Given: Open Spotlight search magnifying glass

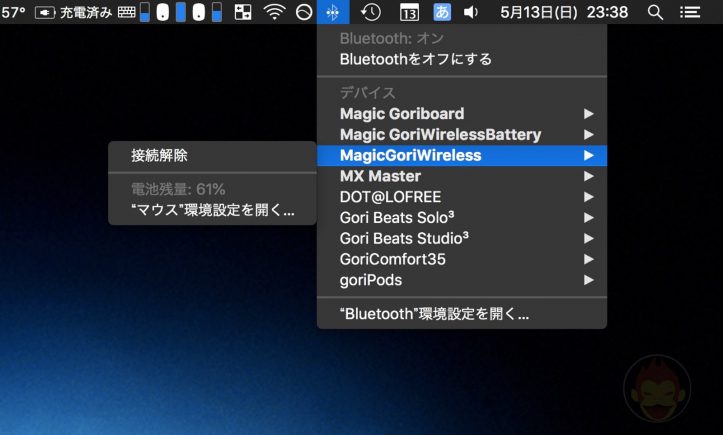Looking at the screenshot, I should (x=655, y=12).
